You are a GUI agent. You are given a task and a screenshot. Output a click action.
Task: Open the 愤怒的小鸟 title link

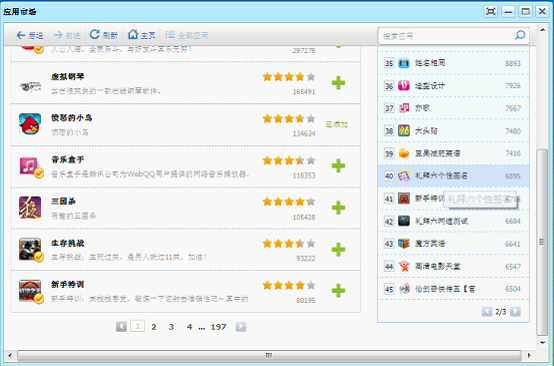[x=72, y=118]
